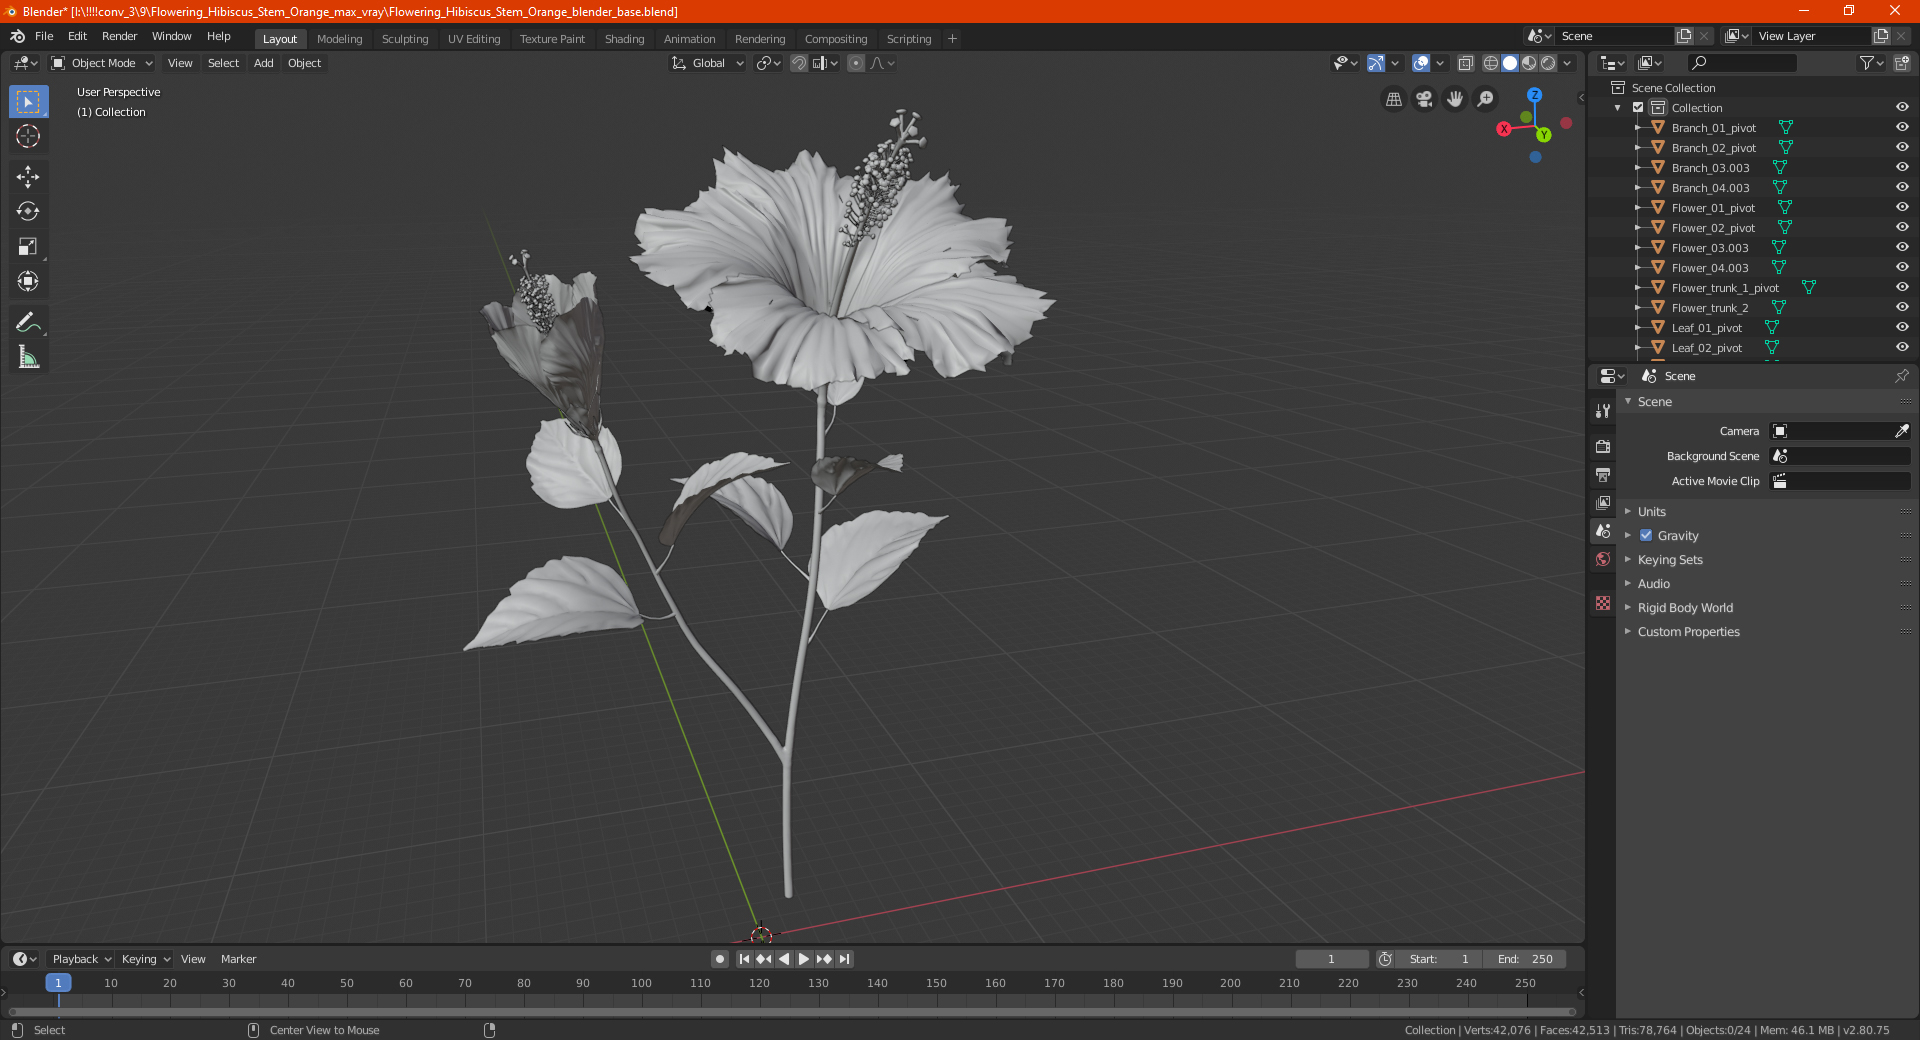
Task: Open the Active Tool properties tab
Action: point(1603,410)
